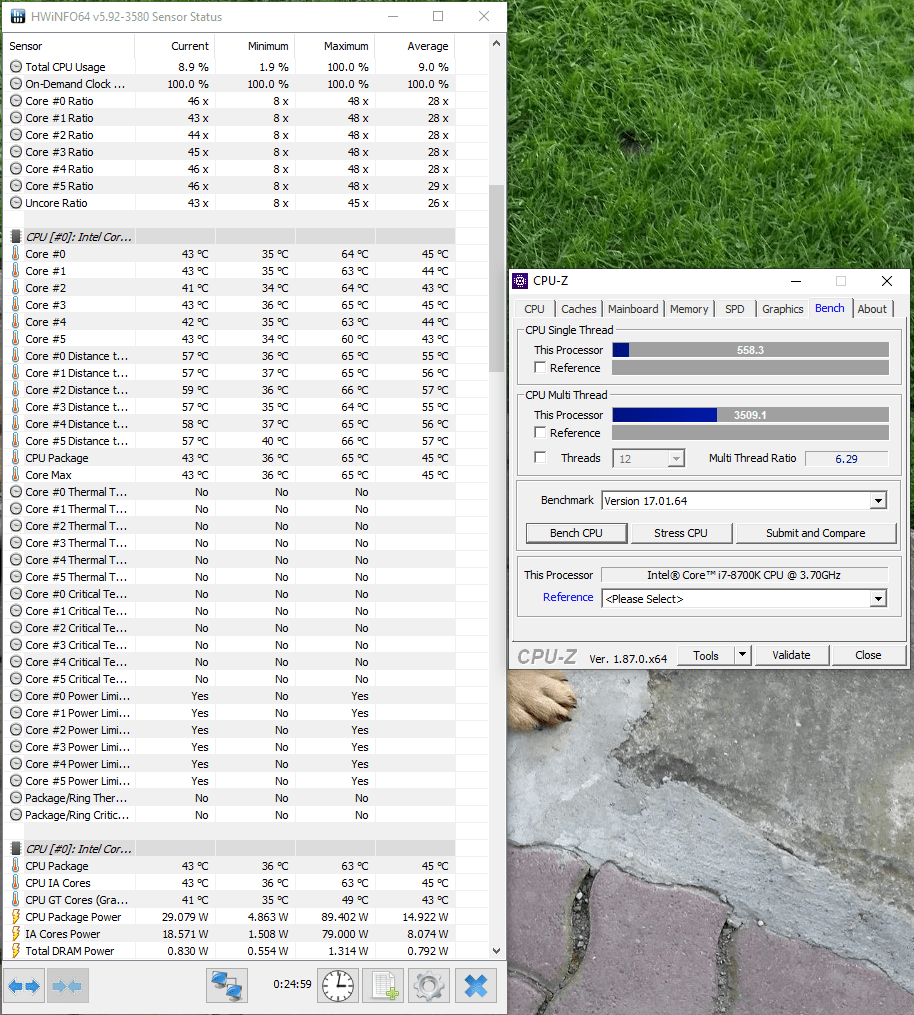Click the Minimum column header
This screenshot has width=914, height=1015.
254,46
